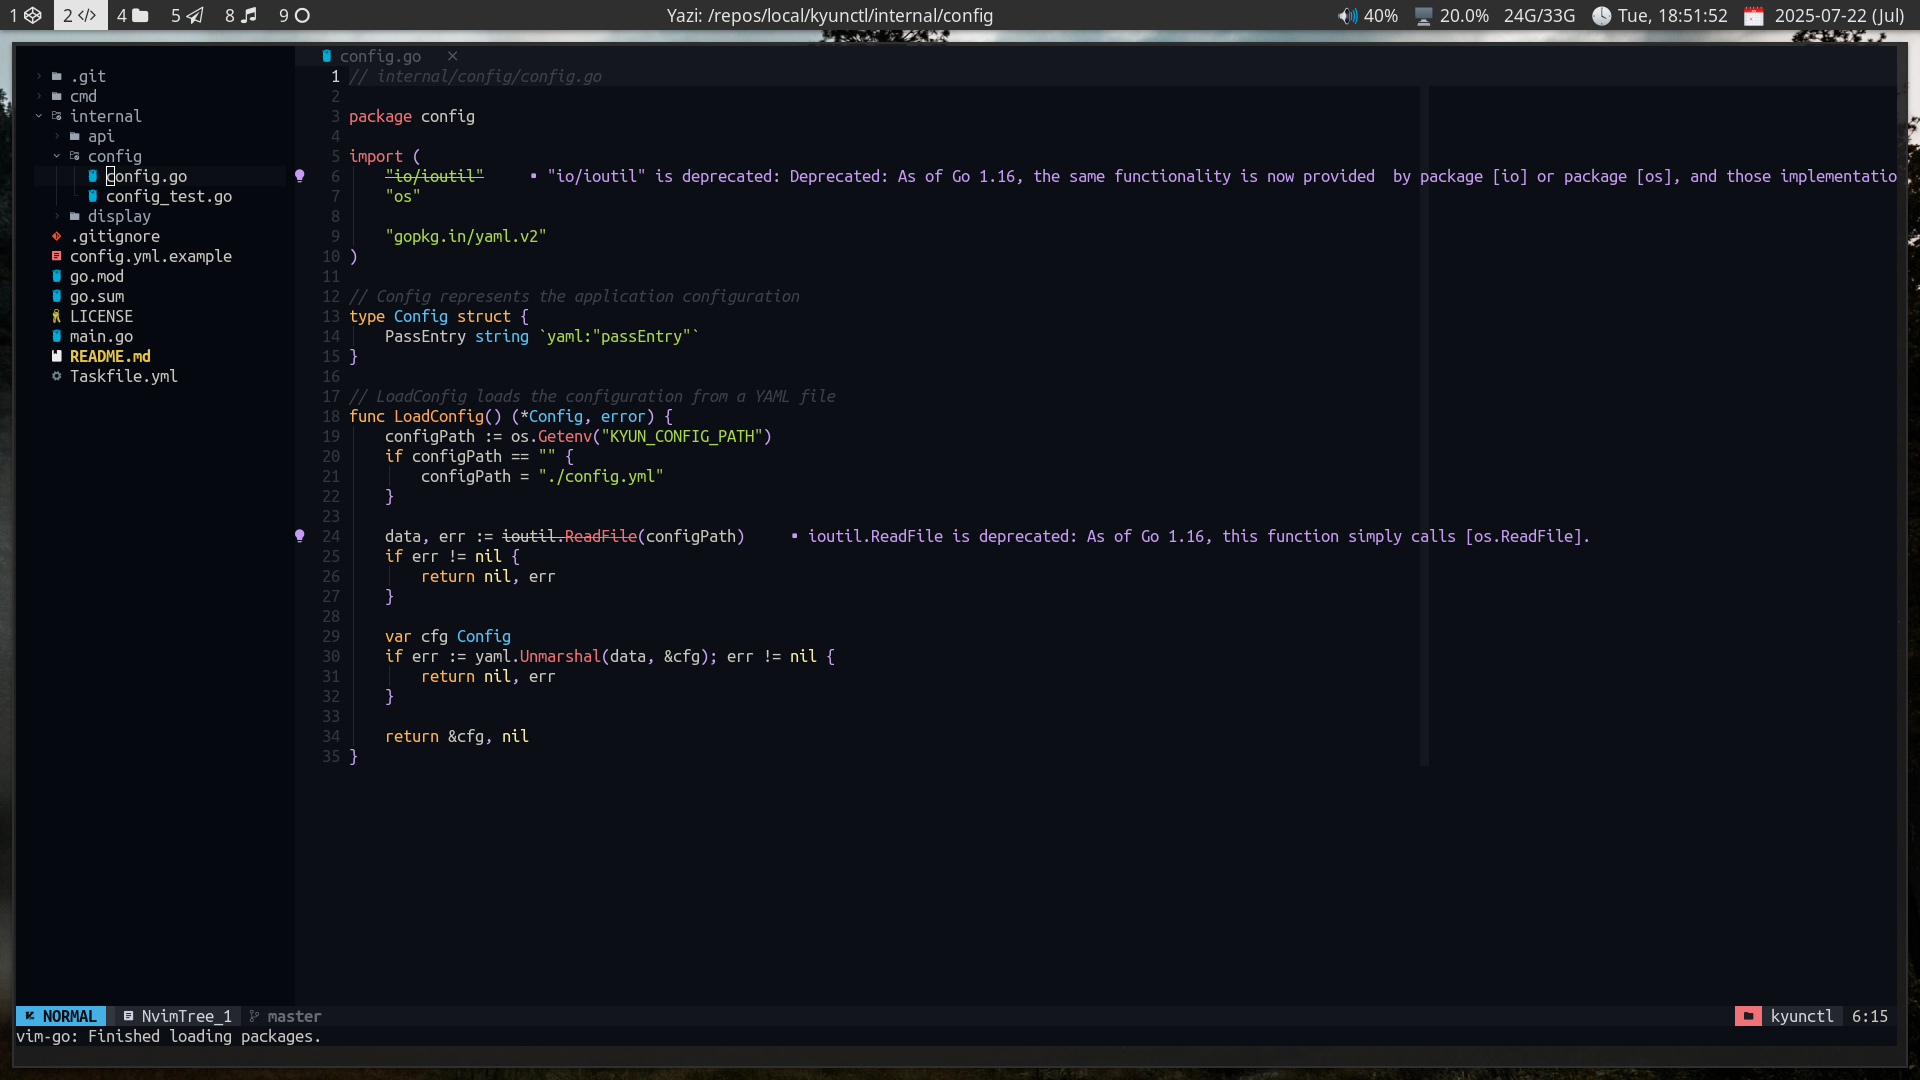This screenshot has width=1920, height=1080.
Task: Click the lightbulb code action on line 24
Action: [x=299, y=536]
